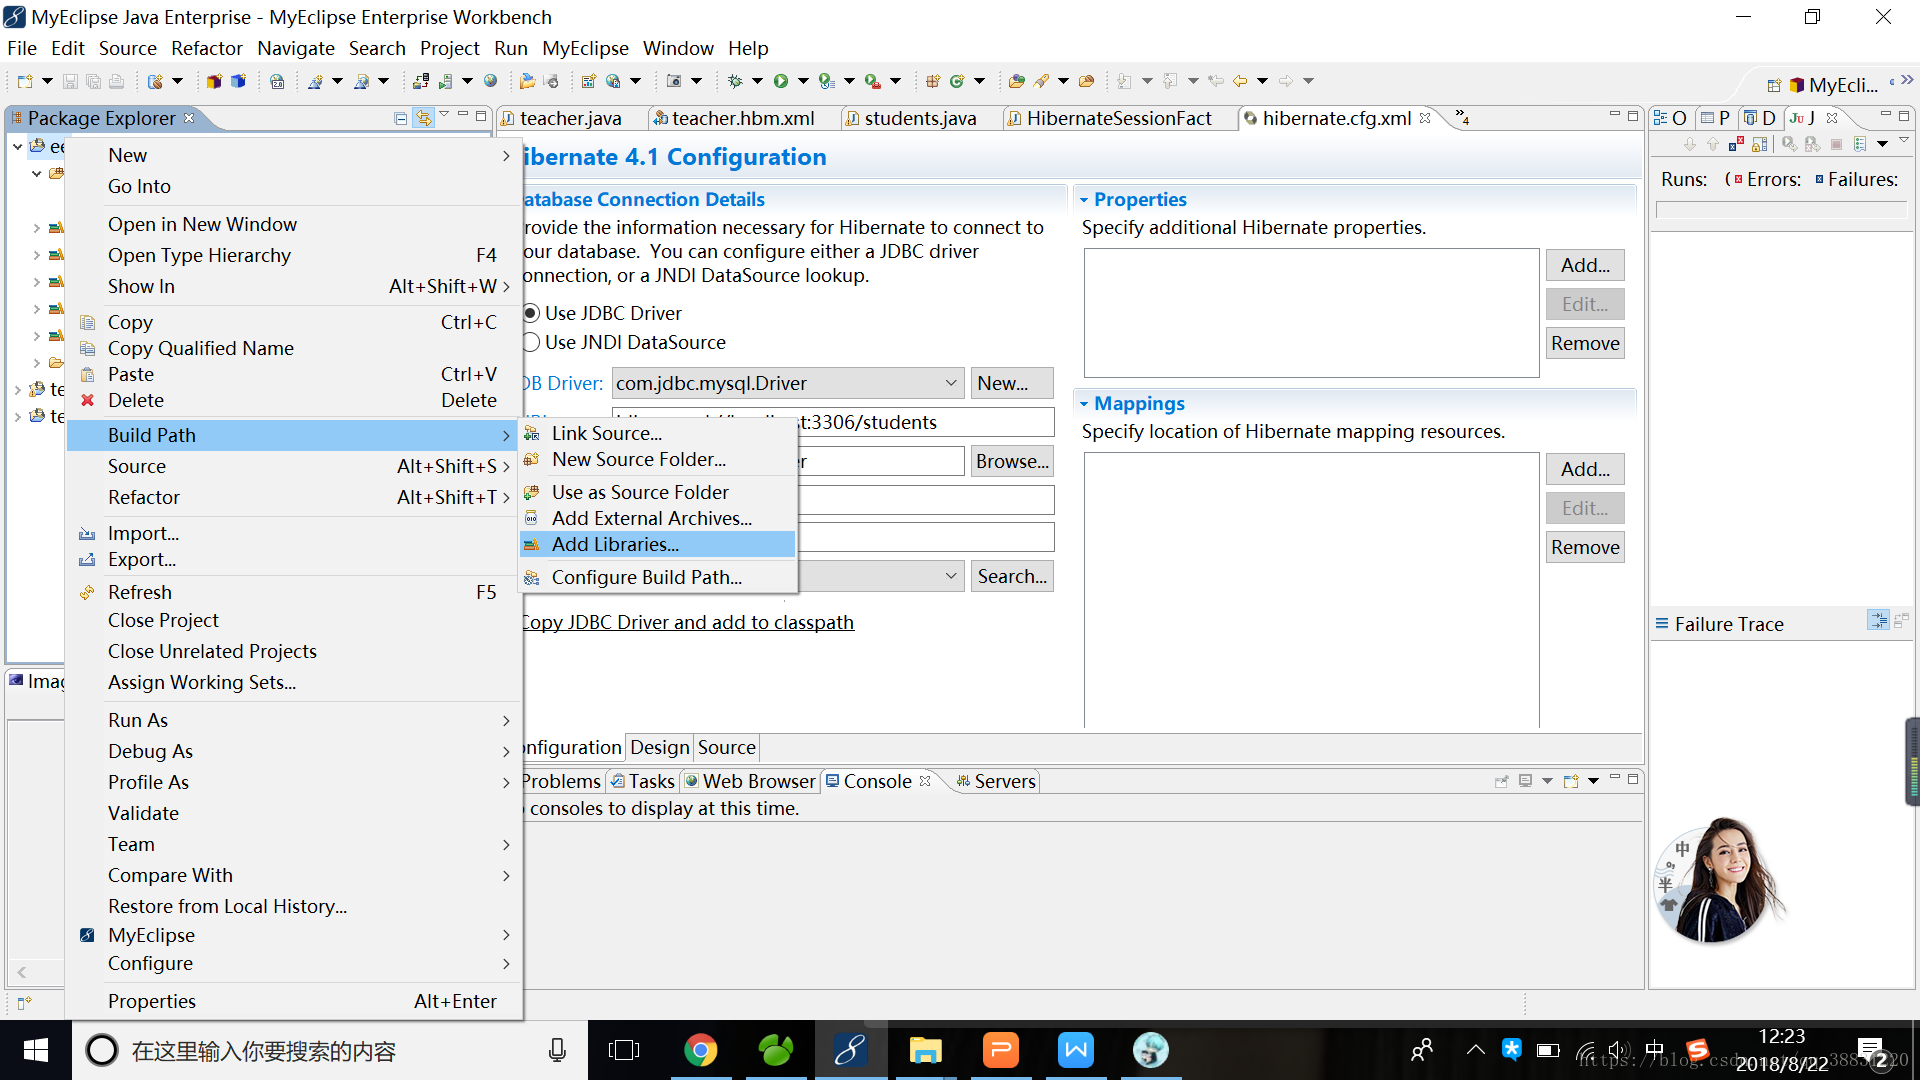
Task: Open the Windows Start menu
Action: [x=36, y=1050]
